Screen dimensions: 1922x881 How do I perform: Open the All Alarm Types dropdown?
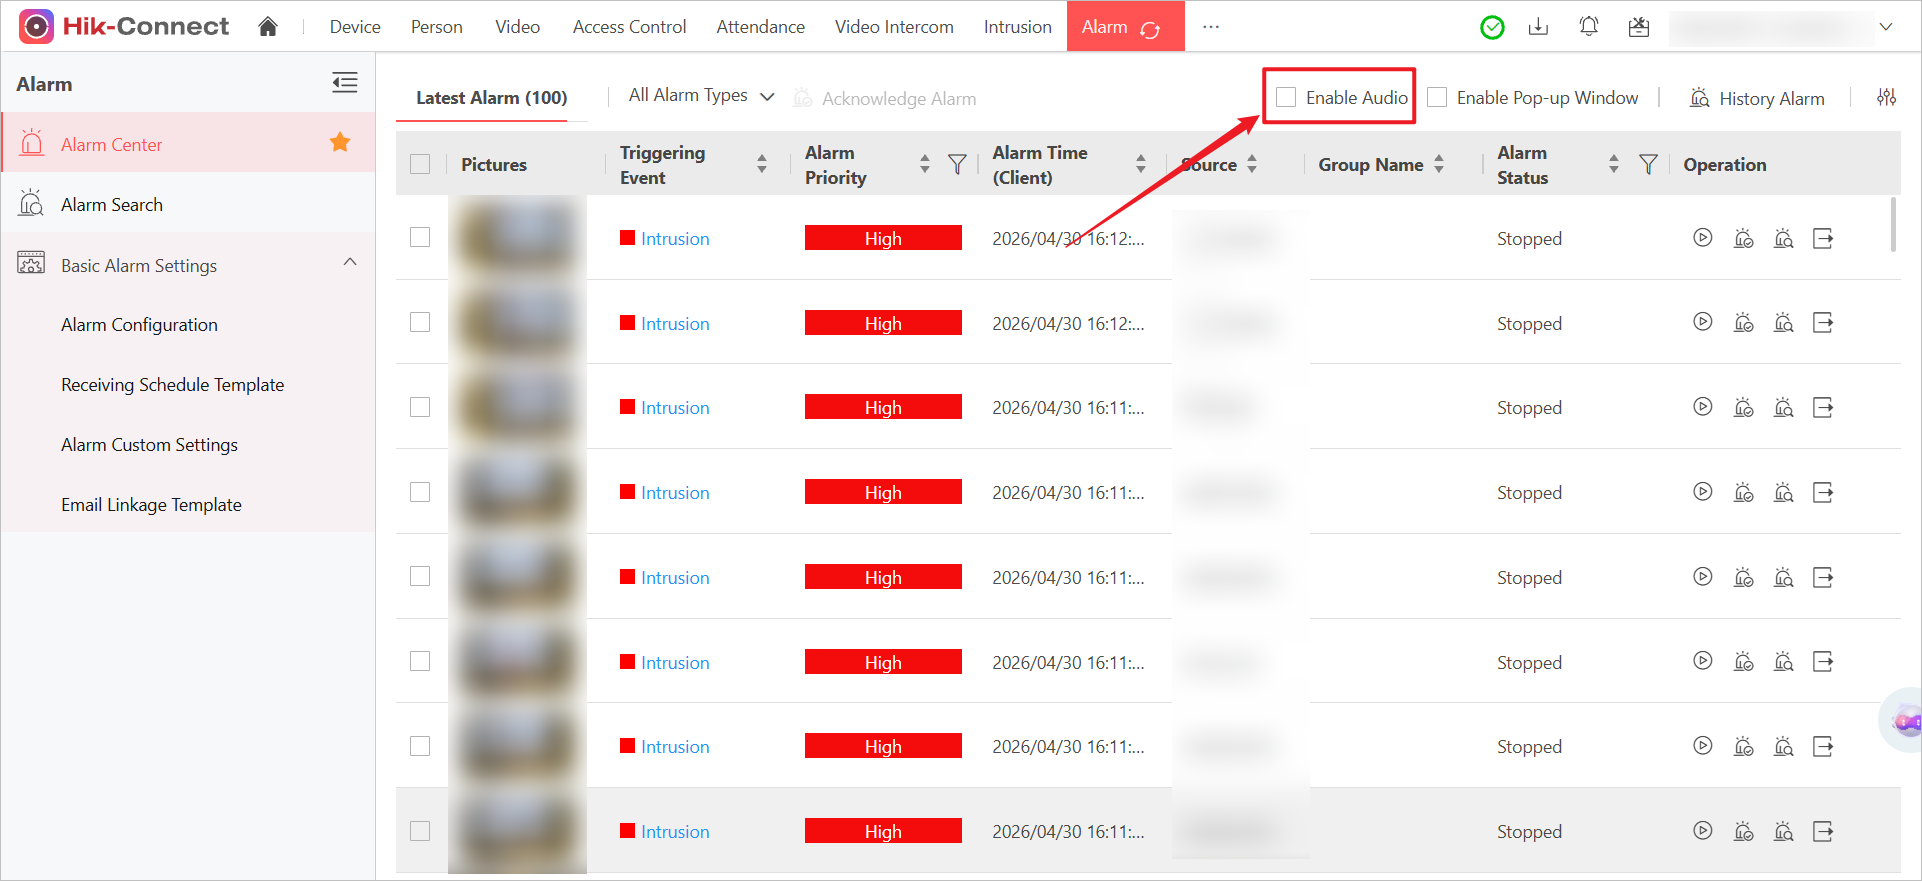click(701, 96)
